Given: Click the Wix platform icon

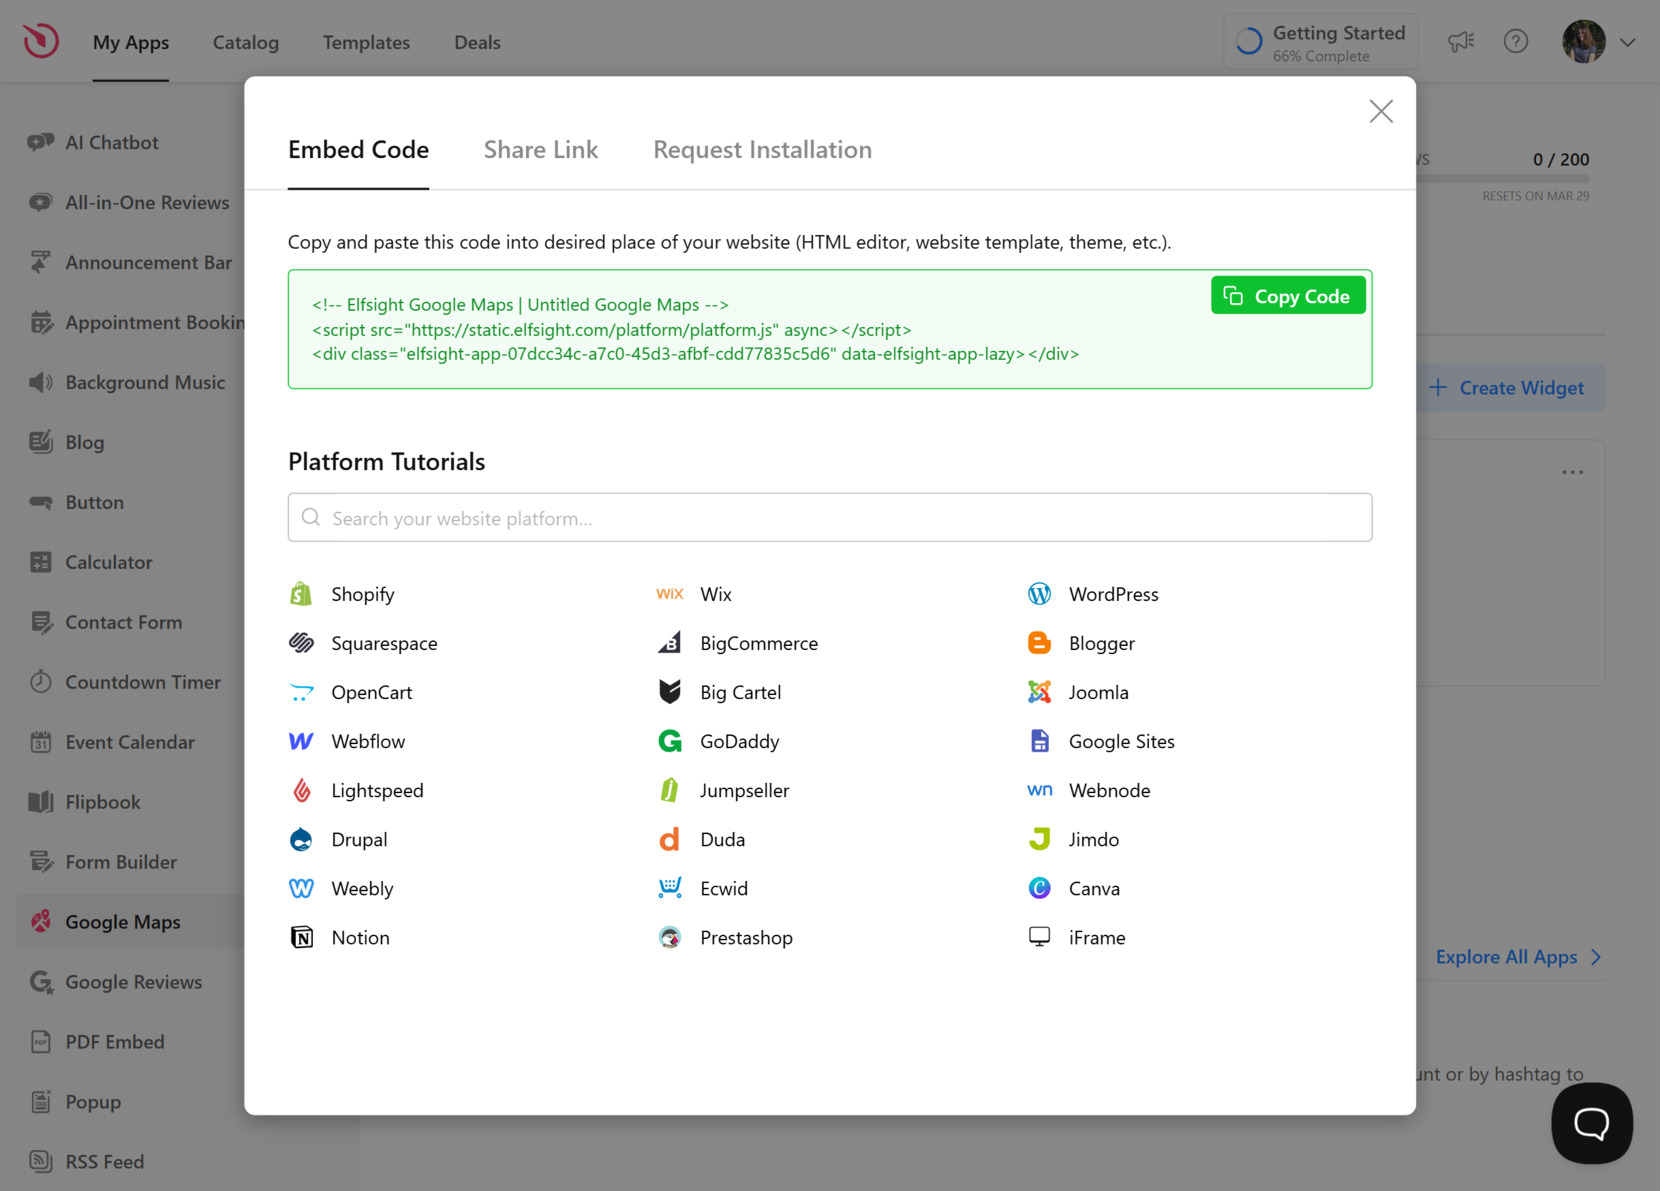Looking at the screenshot, I should 670,593.
